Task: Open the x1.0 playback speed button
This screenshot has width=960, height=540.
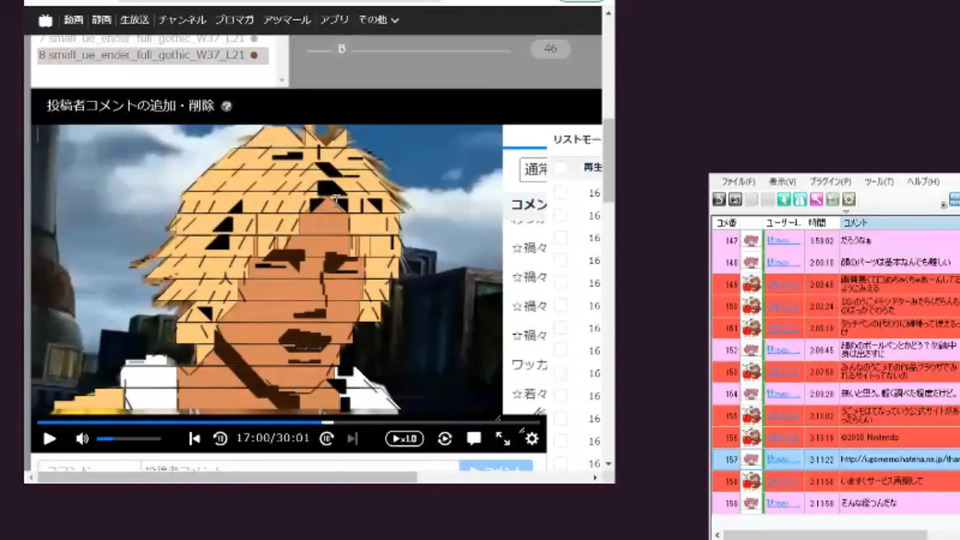Action: click(x=404, y=438)
